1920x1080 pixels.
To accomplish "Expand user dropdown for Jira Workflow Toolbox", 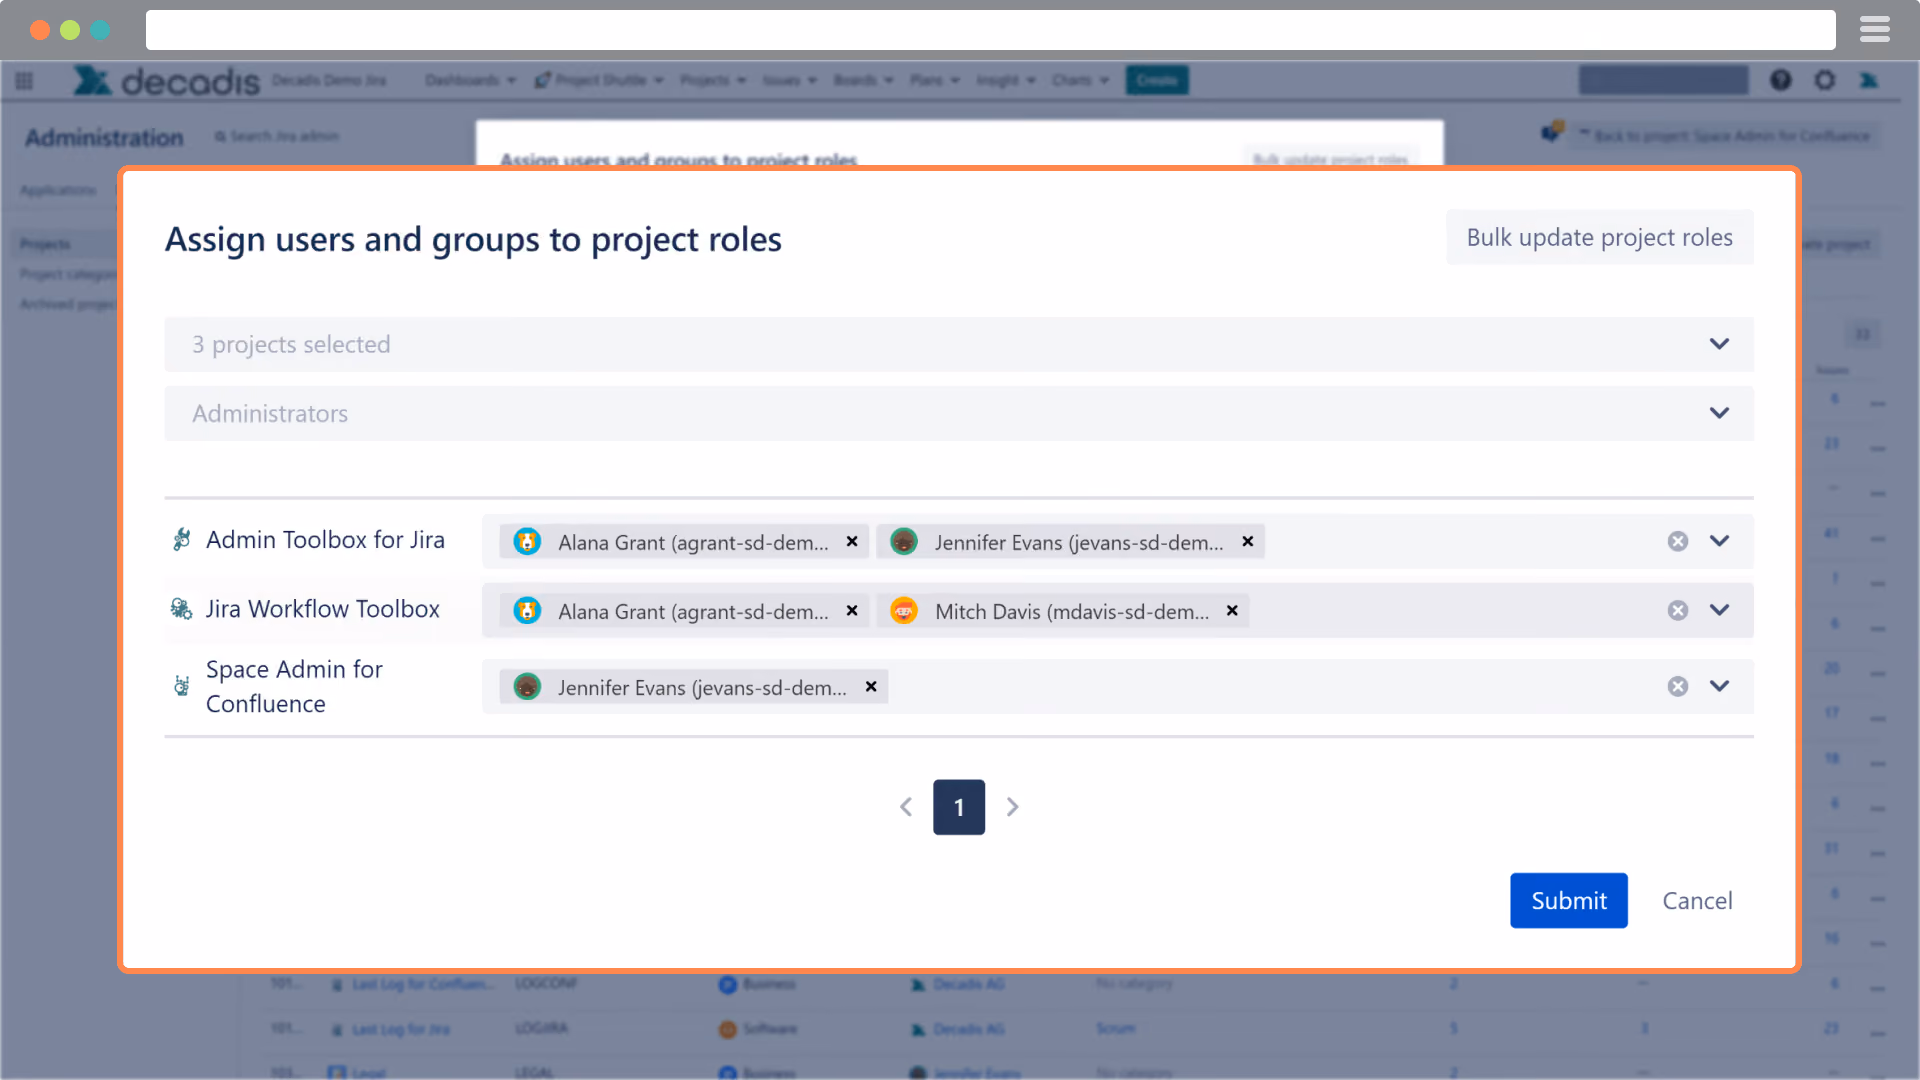I will pos(1719,610).
